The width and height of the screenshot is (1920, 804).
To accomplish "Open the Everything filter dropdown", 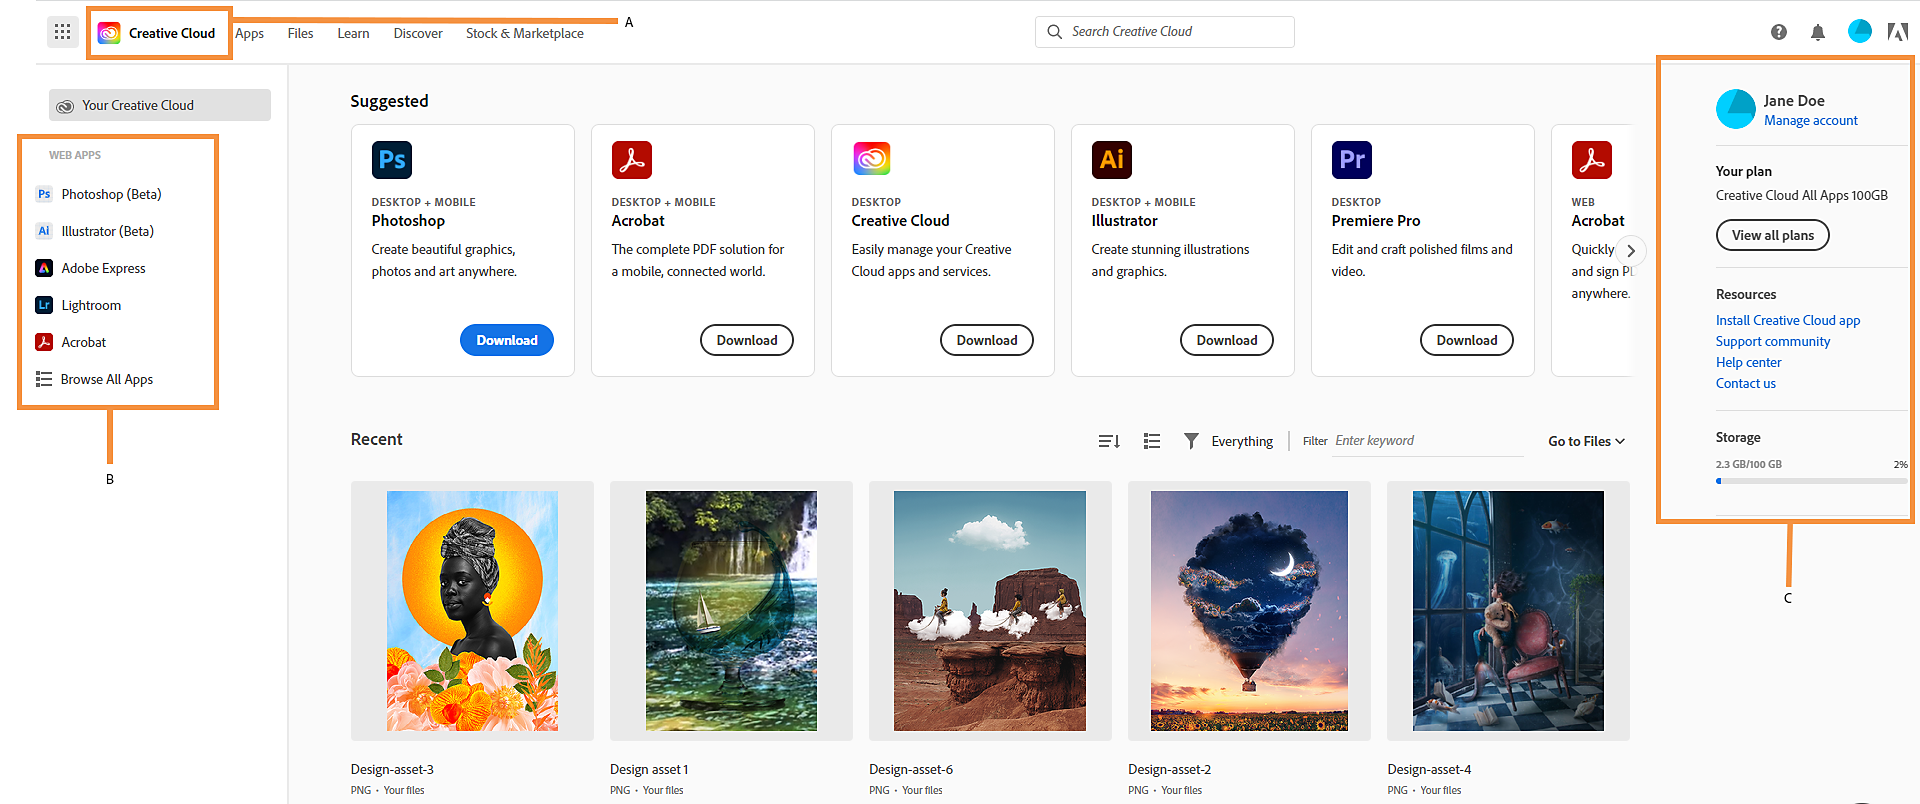I will coord(1229,441).
